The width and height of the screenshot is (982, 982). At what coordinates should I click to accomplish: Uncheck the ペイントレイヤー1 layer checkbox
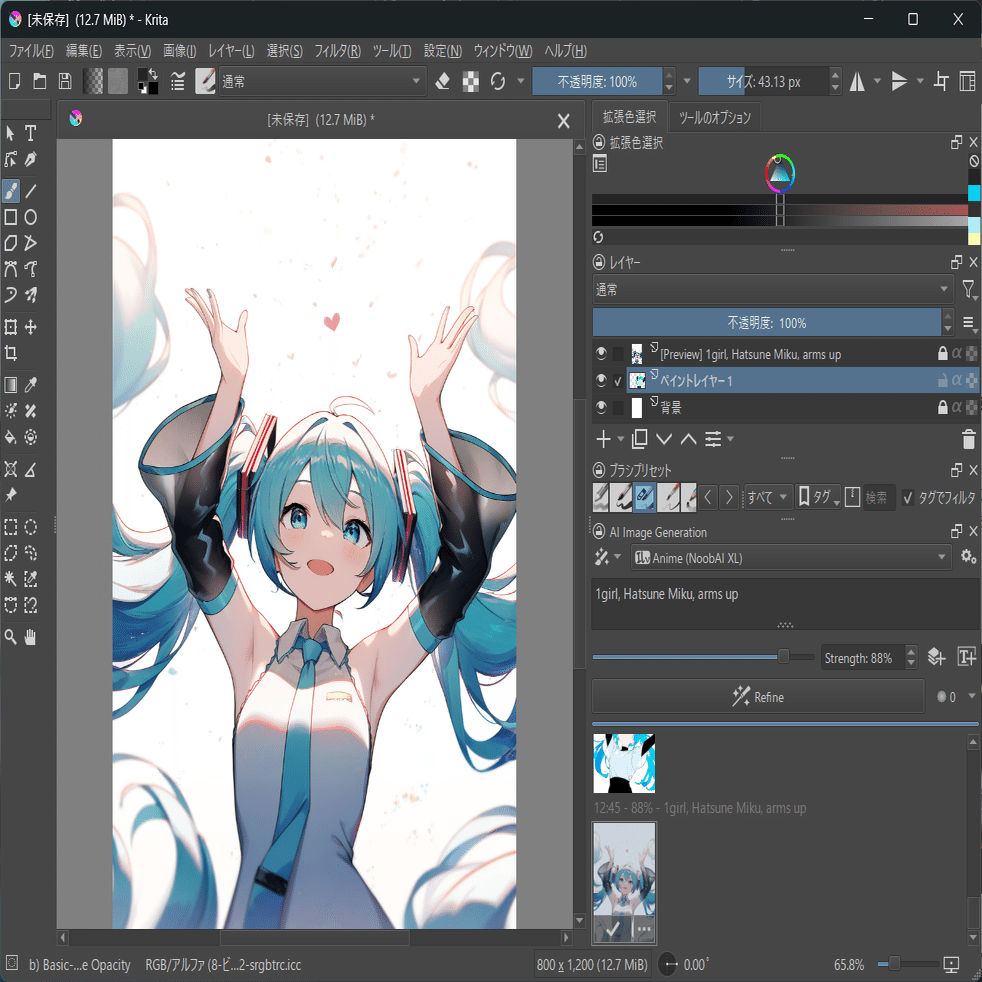click(618, 381)
